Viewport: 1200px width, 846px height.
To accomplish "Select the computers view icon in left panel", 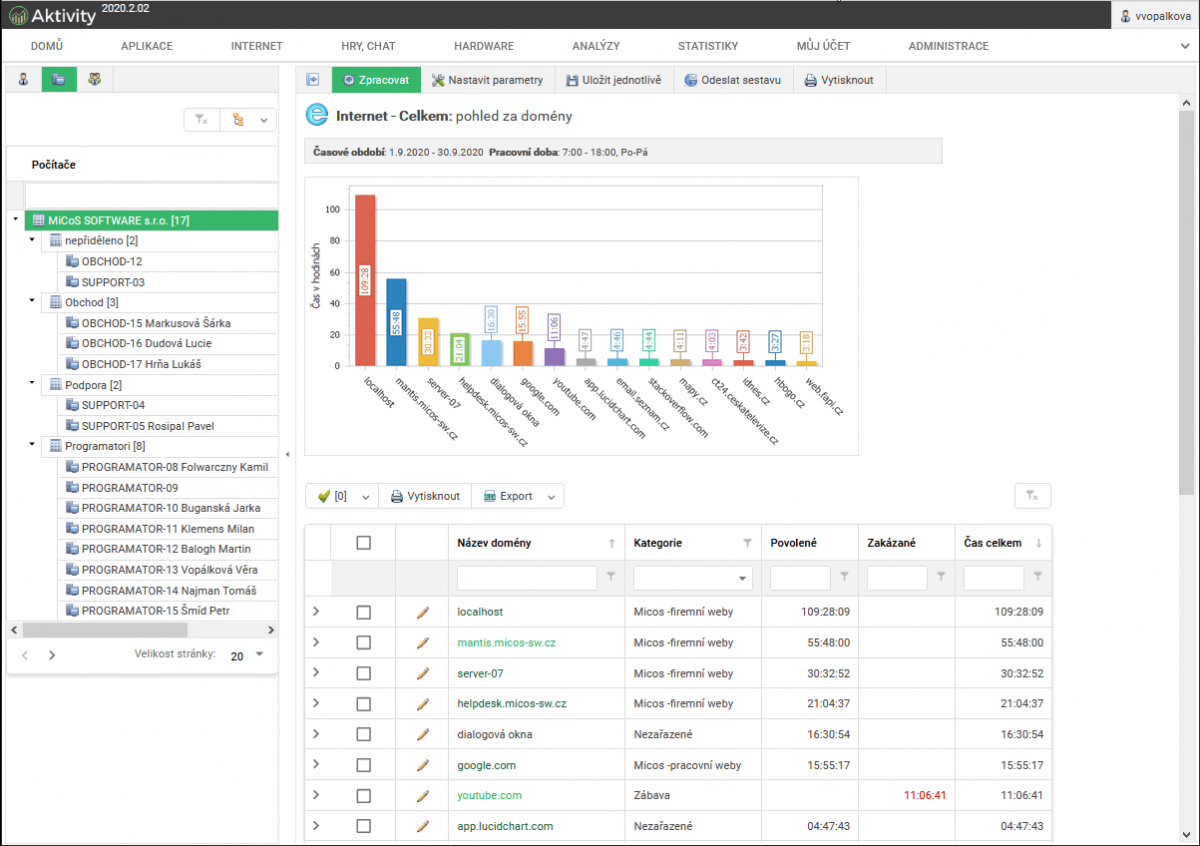I will click(59, 80).
